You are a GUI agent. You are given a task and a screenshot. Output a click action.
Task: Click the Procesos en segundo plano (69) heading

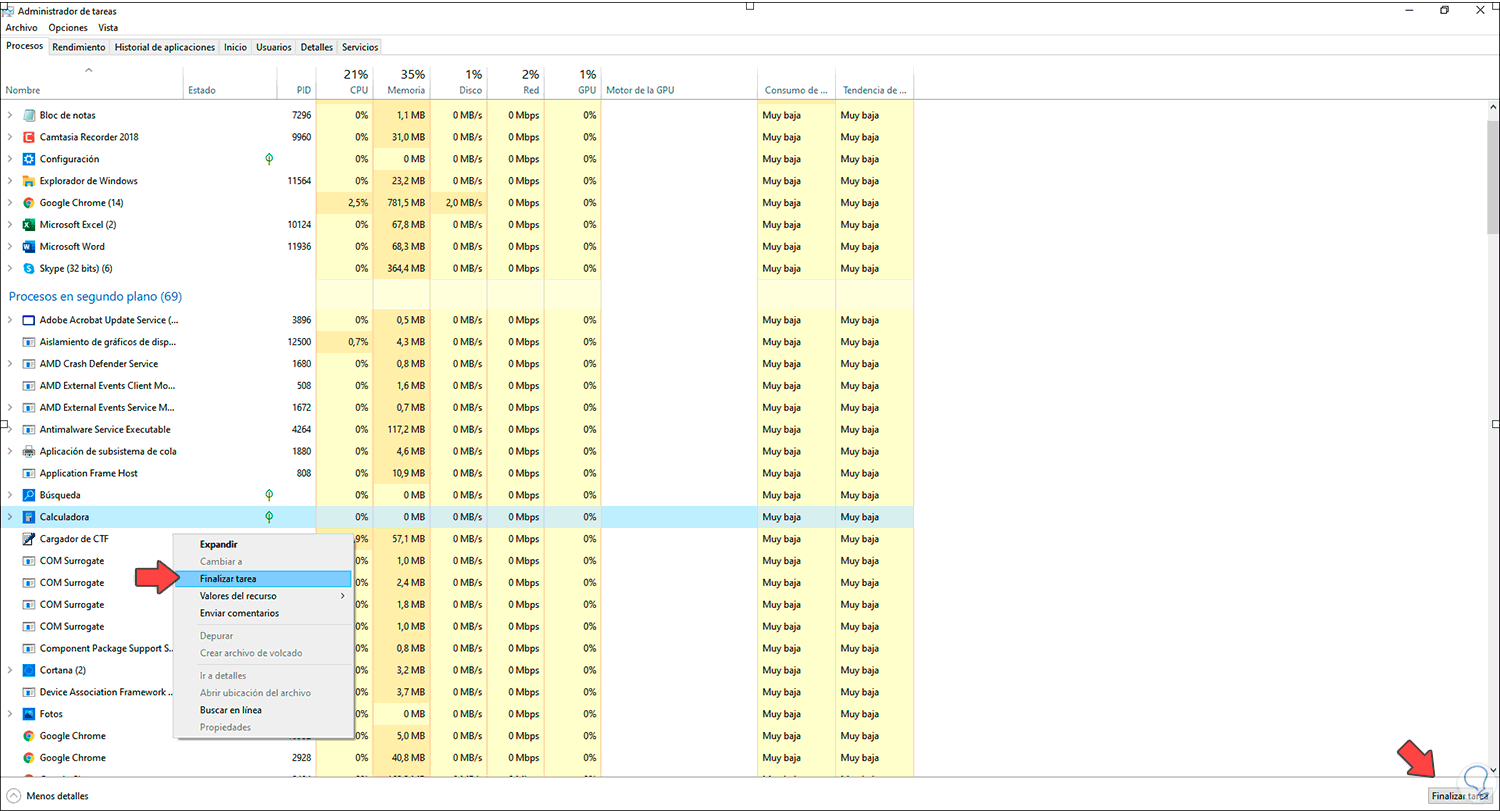(95, 297)
